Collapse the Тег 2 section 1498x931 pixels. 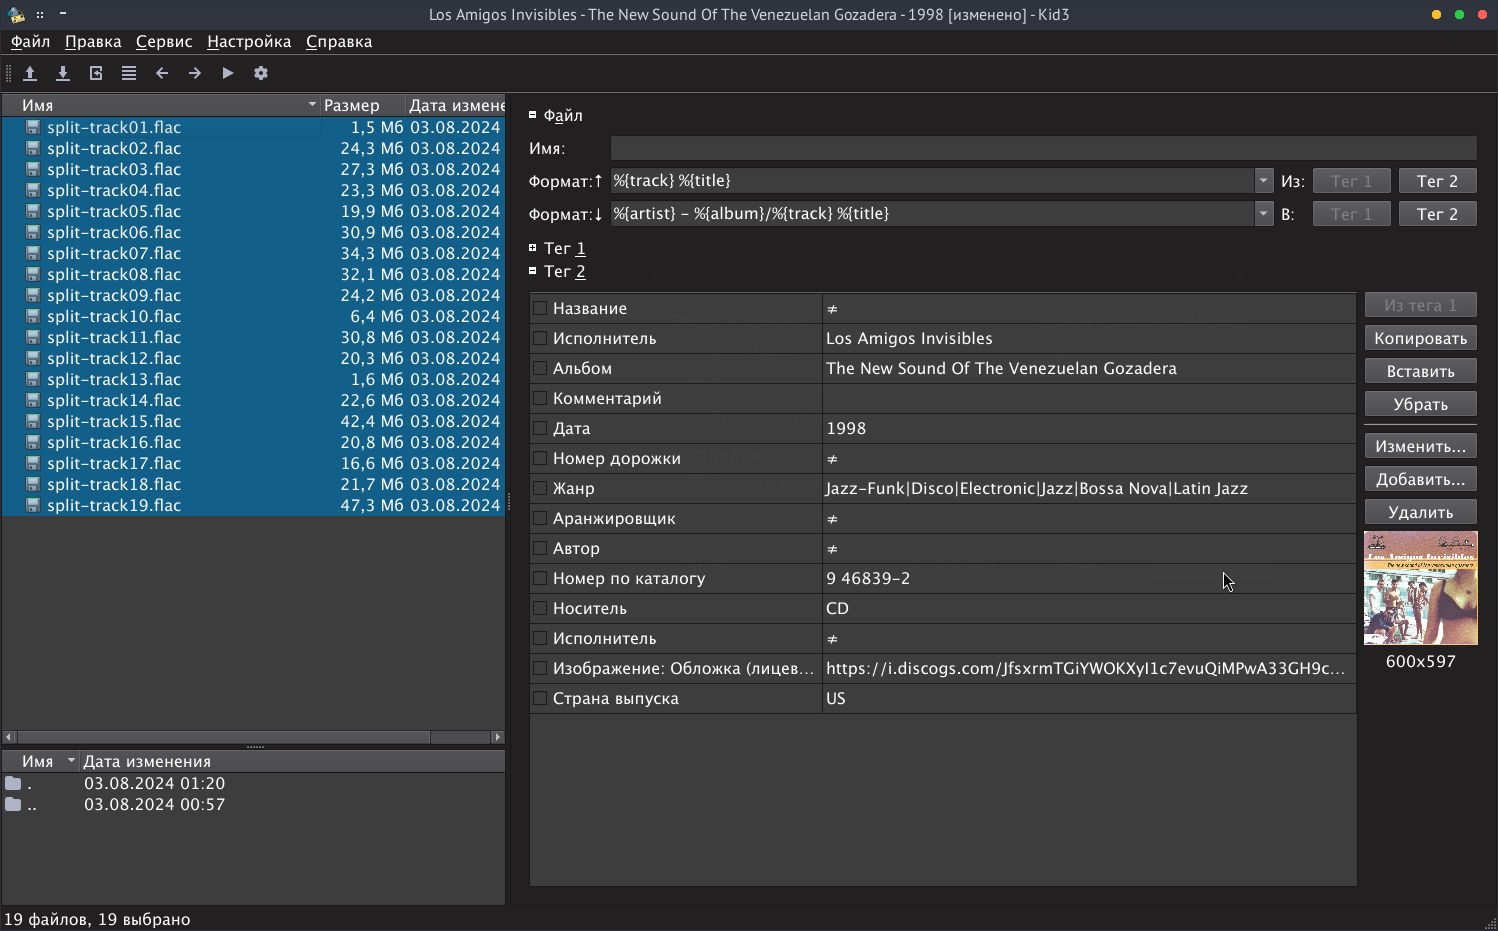(533, 270)
